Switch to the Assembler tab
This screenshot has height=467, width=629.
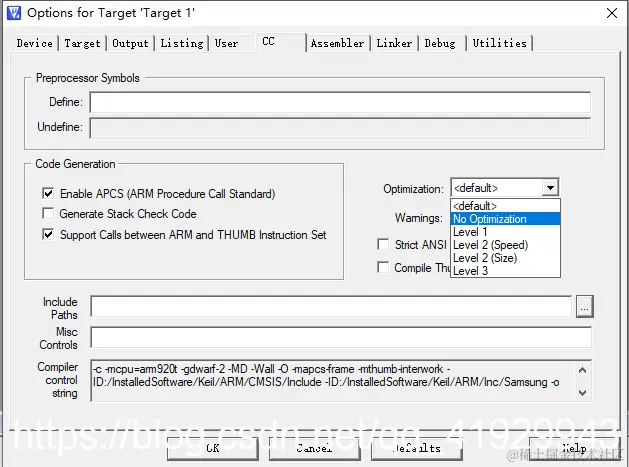(x=337, y=43)
